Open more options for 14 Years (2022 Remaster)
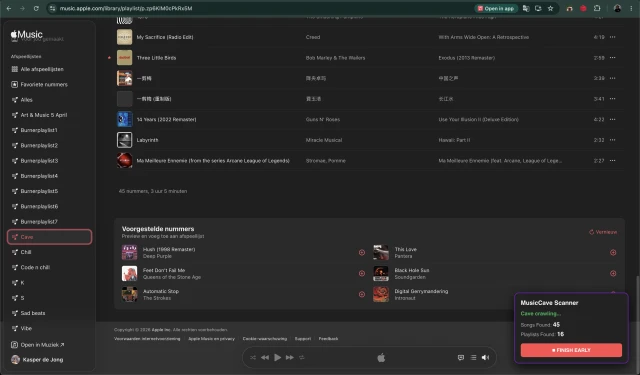The image size is (640, 375). [612, 120]
